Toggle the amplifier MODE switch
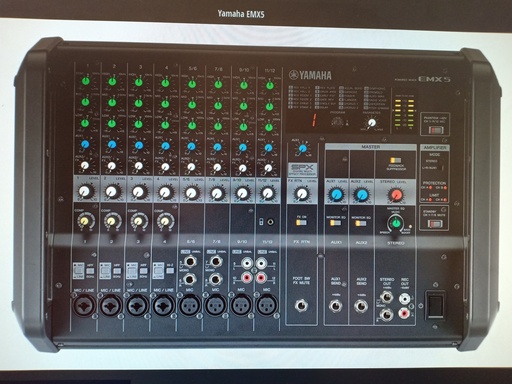The image size is (512, 384). pyautogui.click(x=442, y=165)
